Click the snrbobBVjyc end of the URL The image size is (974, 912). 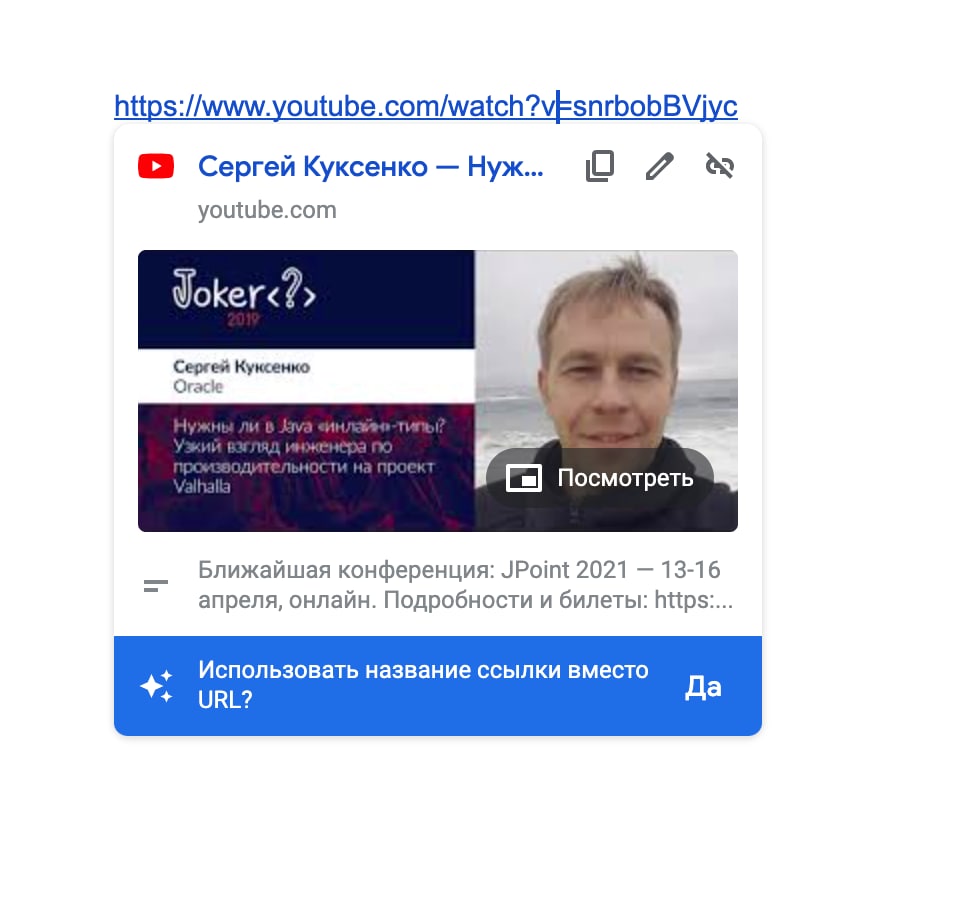(655, 106)
